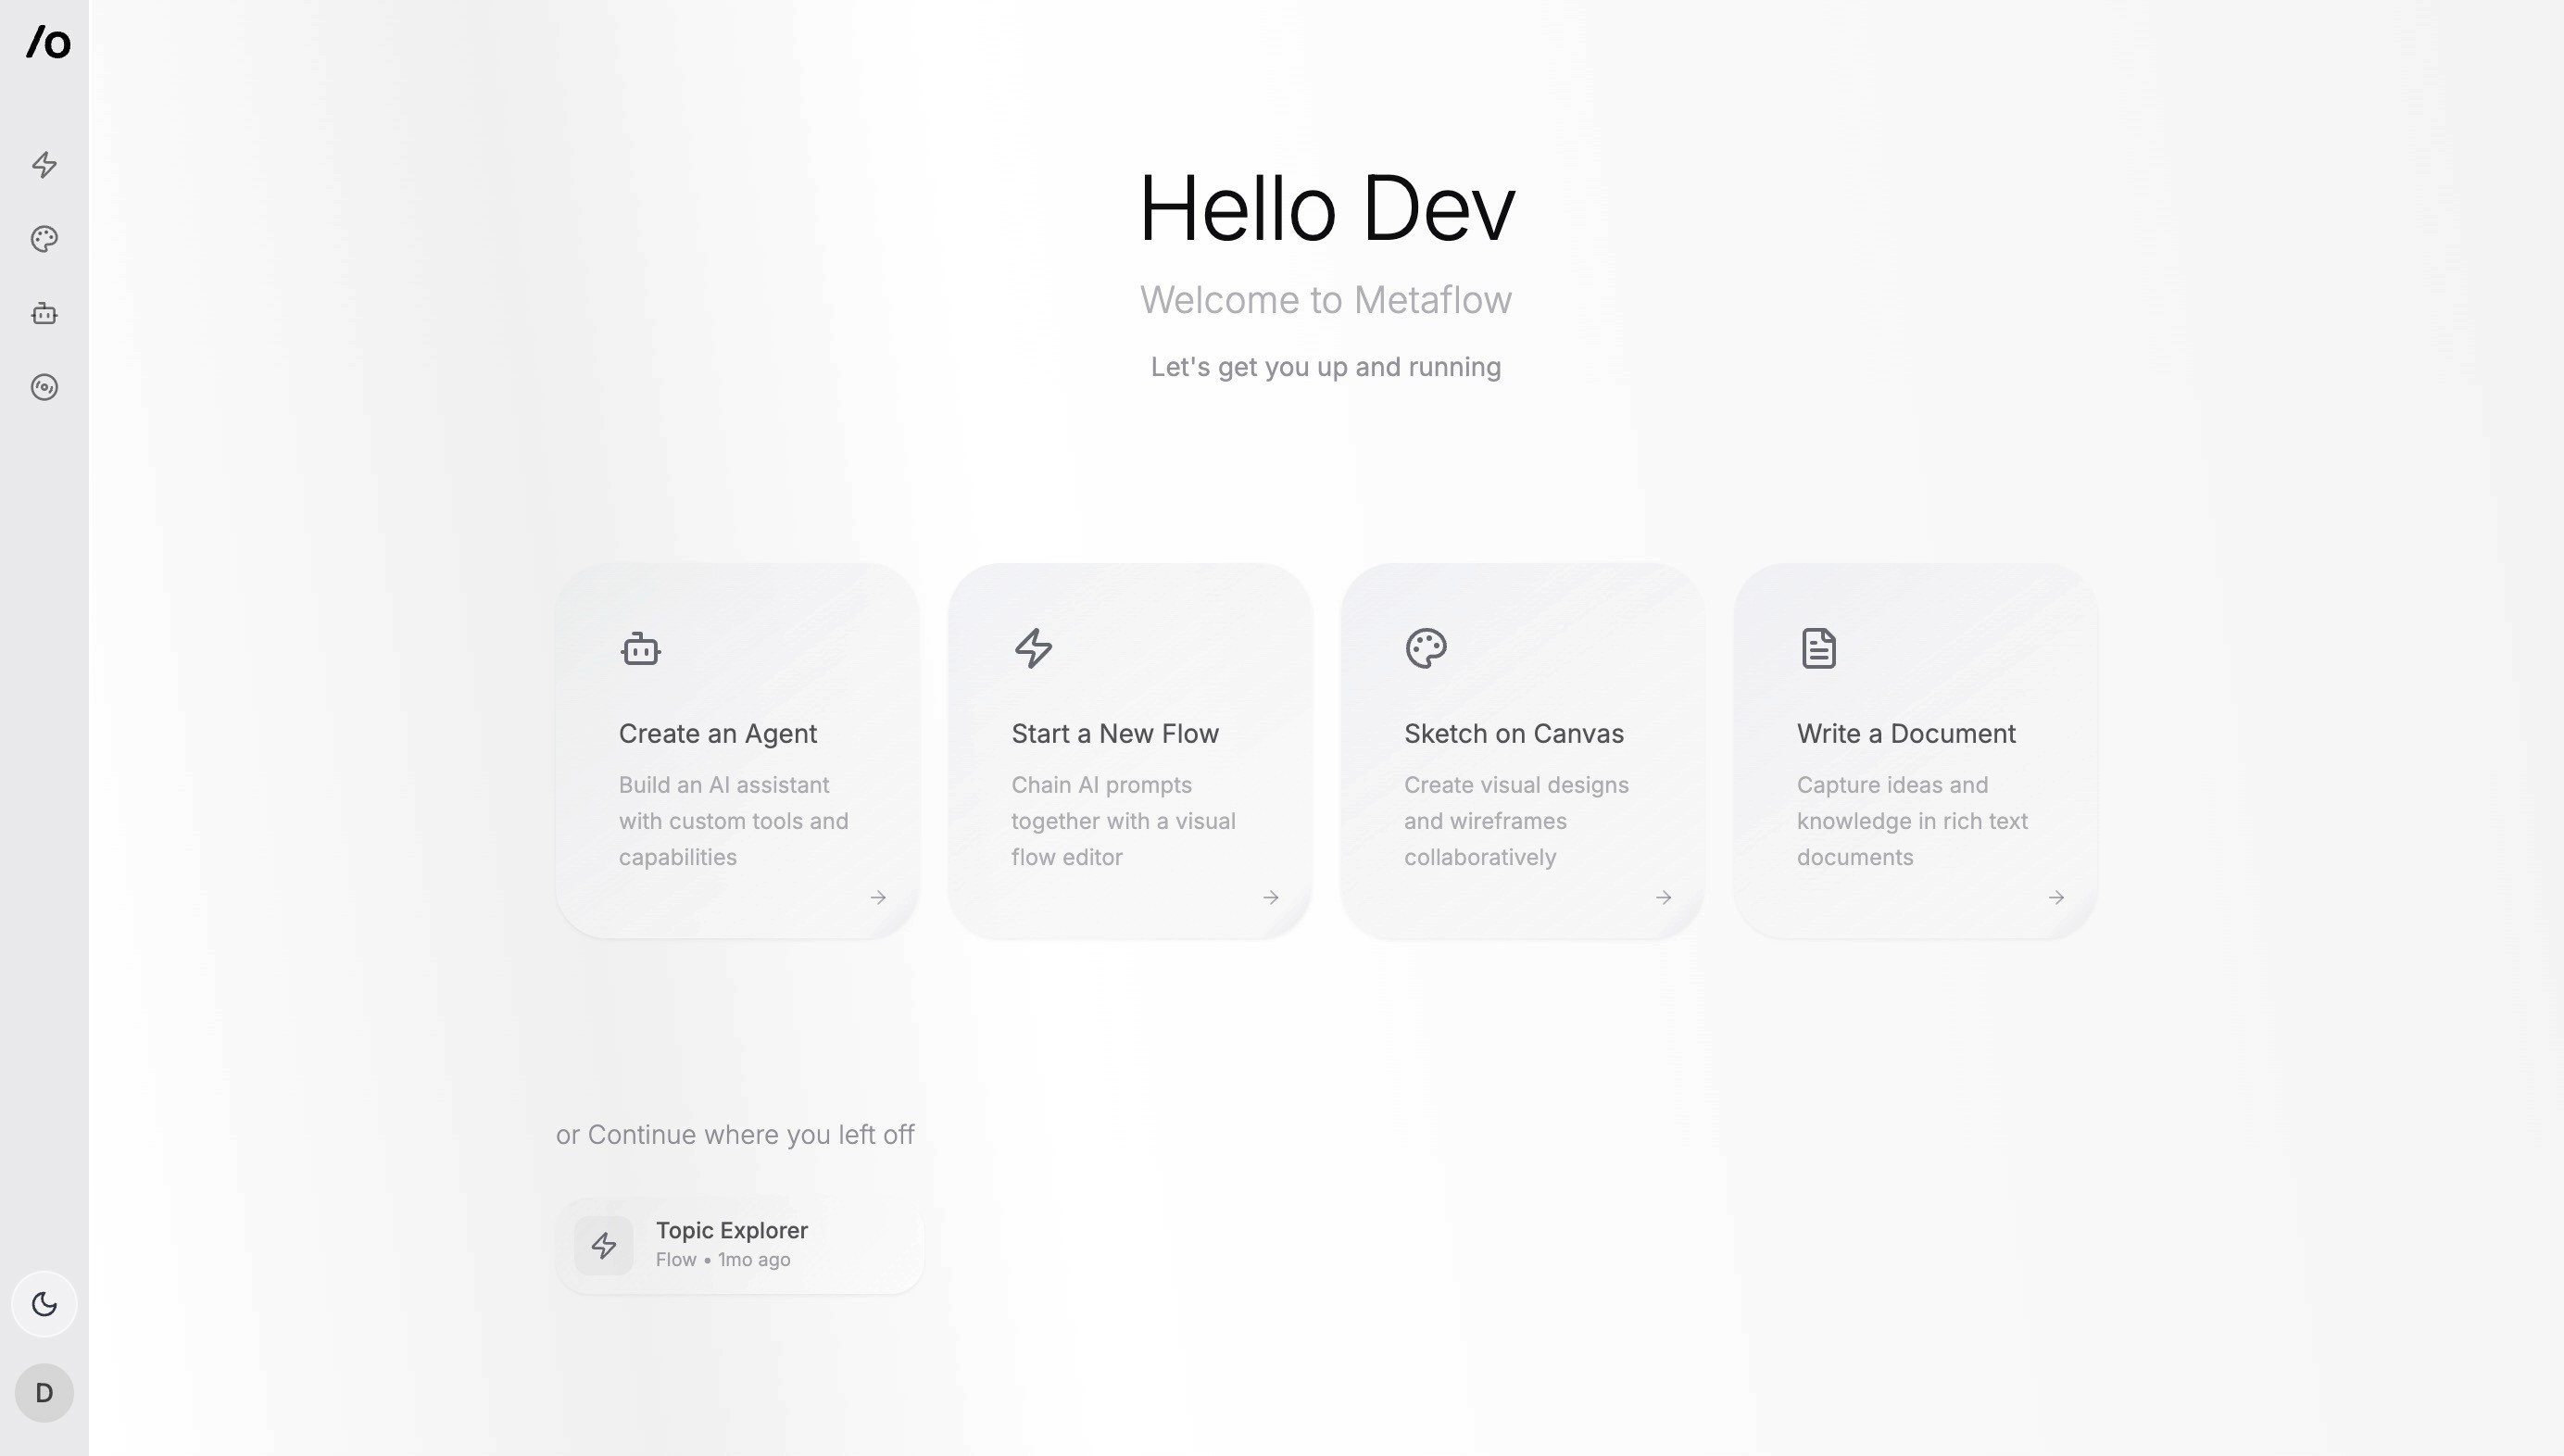Open Flows via sidebar lightning icon
This screenshot has width=2564, height=1456.
coord(44,165)
